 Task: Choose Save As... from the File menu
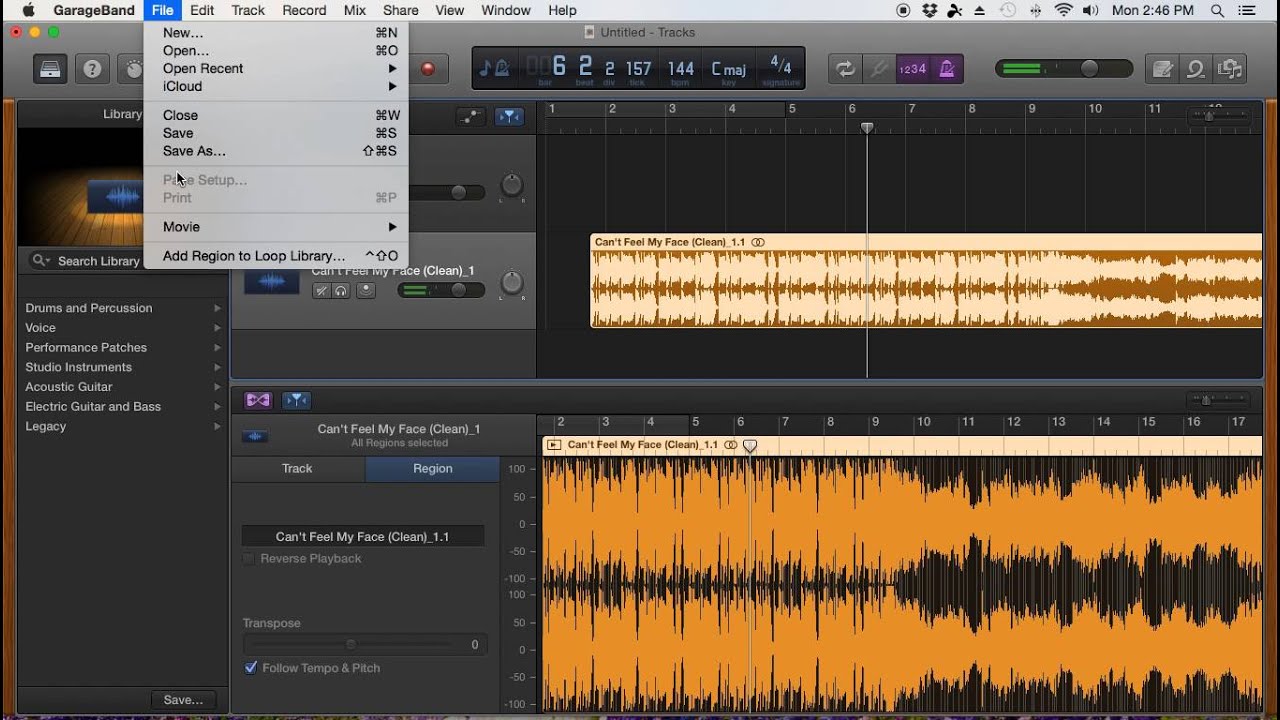(276, 151)
